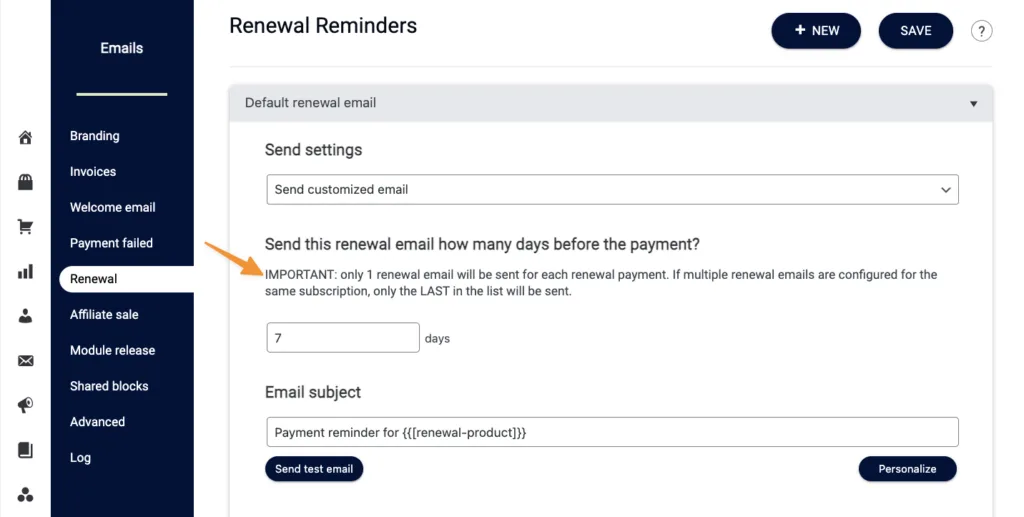Open the megaphone marketing icon
This screenshot has height=517, width=1024.
(x=25, y=405)
